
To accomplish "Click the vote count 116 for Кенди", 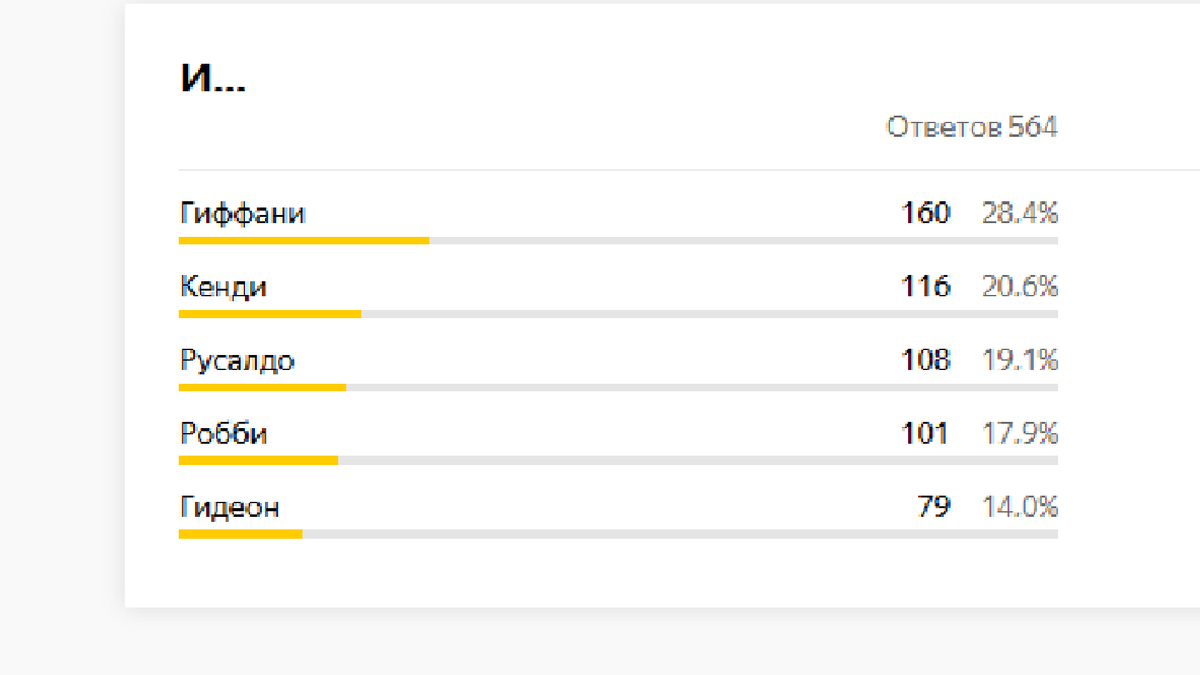I will (925, 288).
